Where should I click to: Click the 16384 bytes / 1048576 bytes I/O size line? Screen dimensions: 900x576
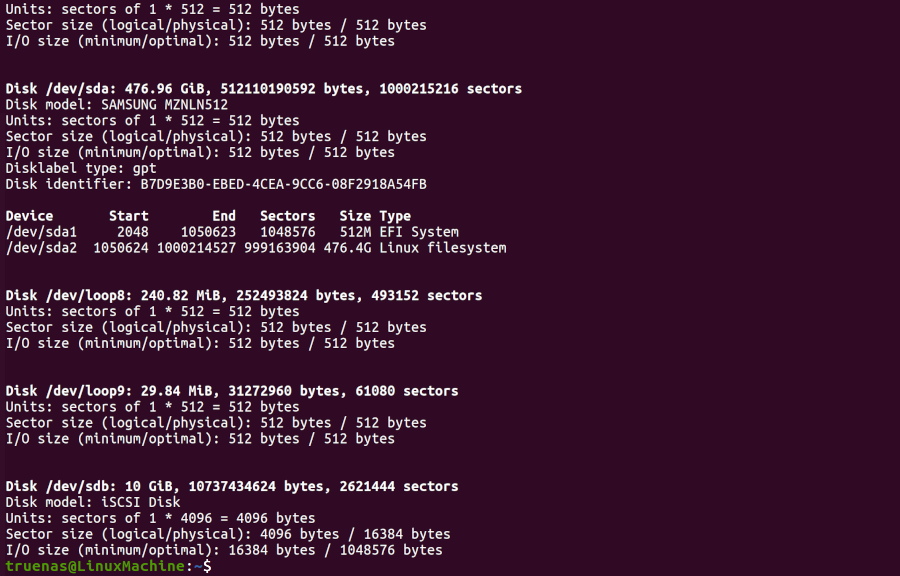coord(224,551)
